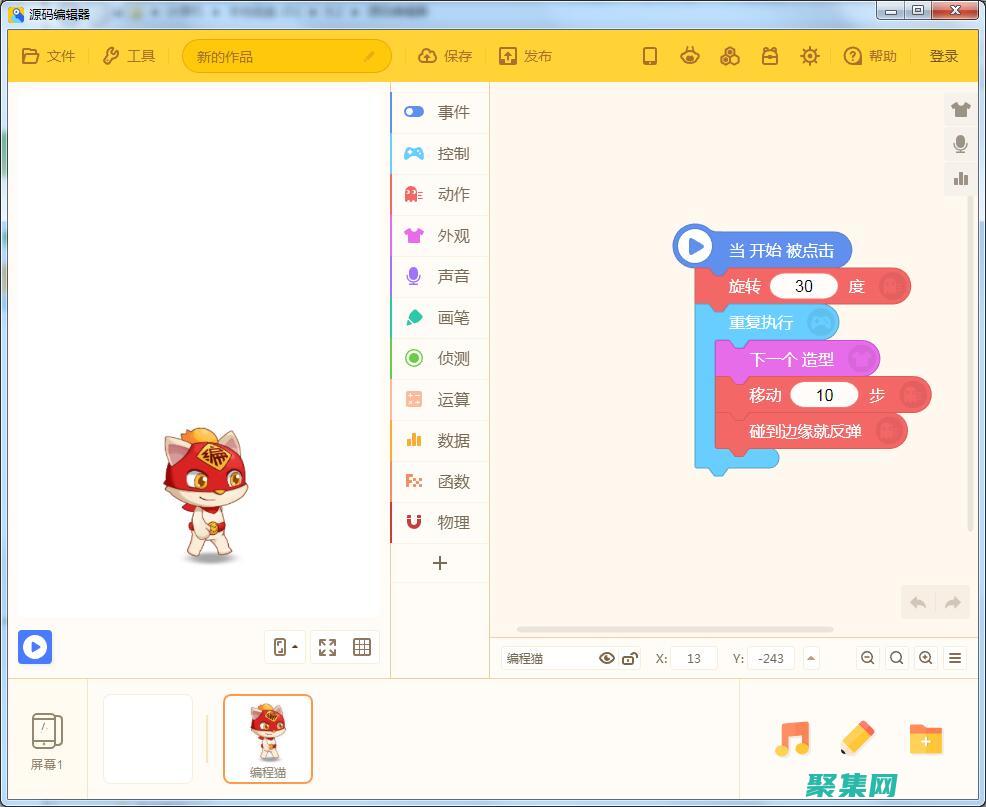This screenshot has width=986, height=807.
Task: Select the 物理 block category
Action: tap(440, 522)
